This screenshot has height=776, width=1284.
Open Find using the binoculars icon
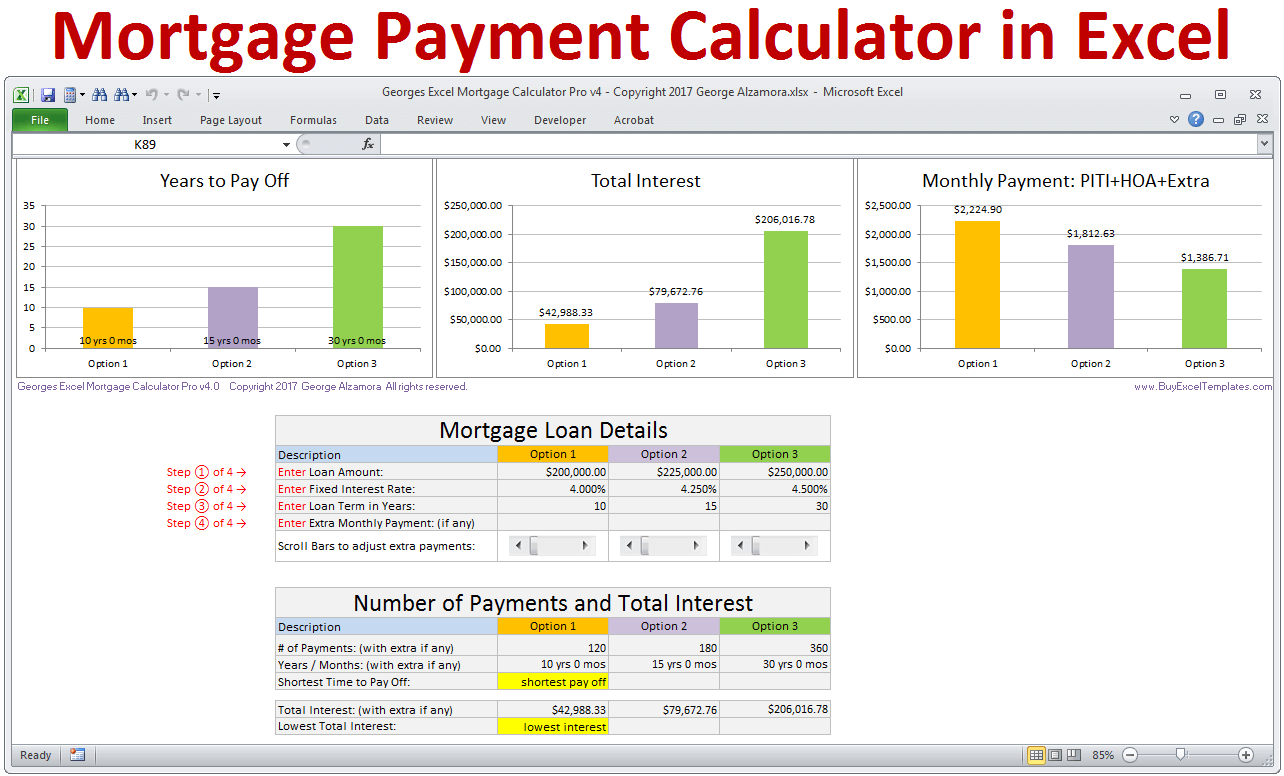click(100, 93)
